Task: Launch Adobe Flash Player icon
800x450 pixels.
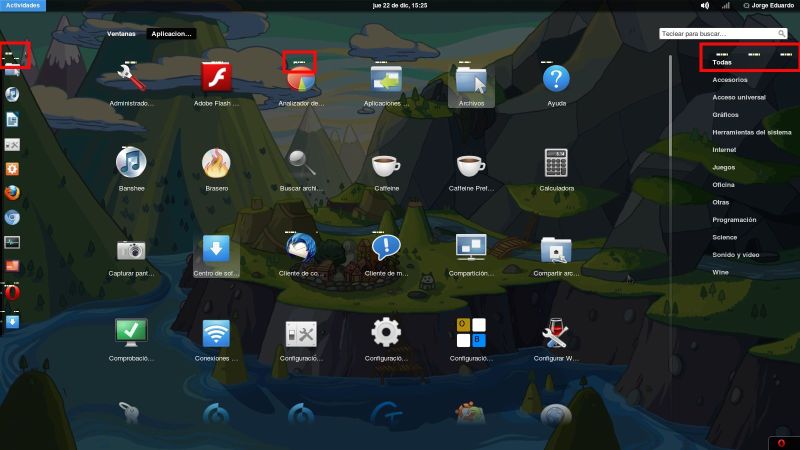Action: point(216,78)
